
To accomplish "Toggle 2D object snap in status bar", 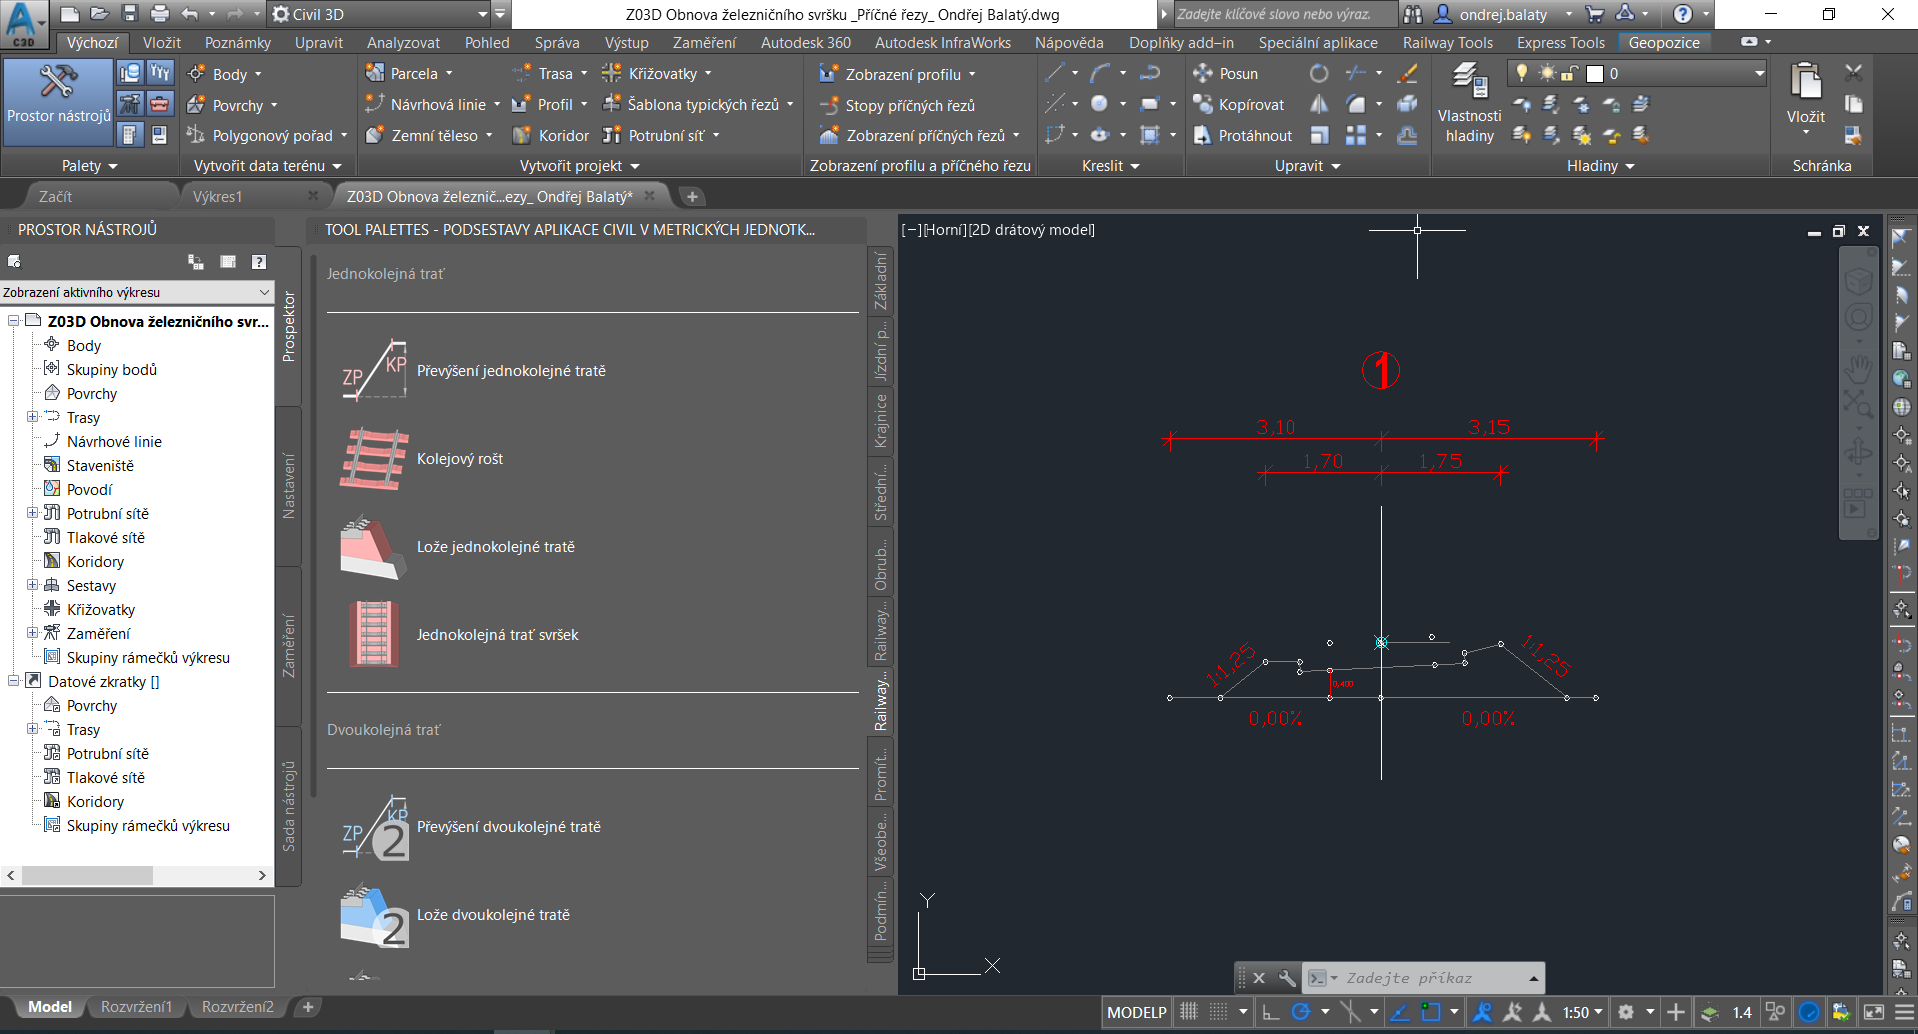I will [1431, 1012].
